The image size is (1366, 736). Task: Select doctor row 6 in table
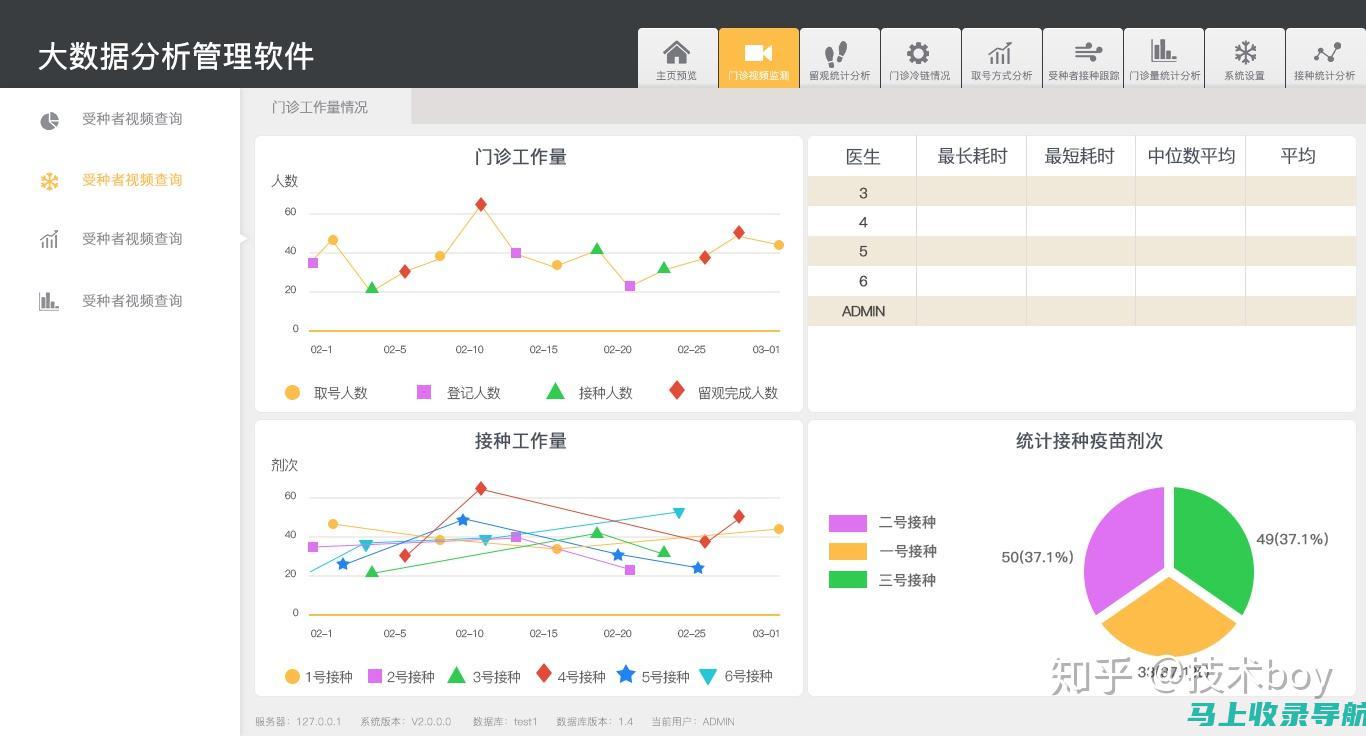tap(1082, 281)
